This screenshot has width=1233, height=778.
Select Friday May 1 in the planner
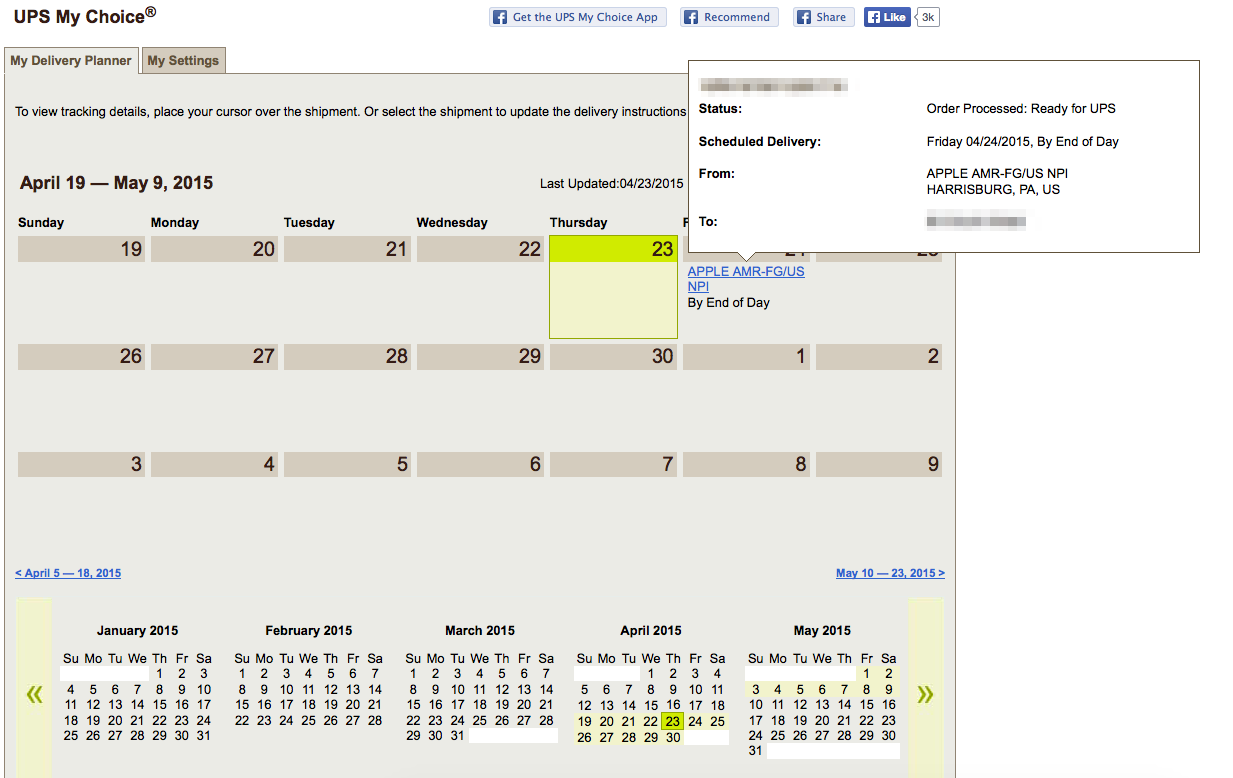(x=746, y=356)
